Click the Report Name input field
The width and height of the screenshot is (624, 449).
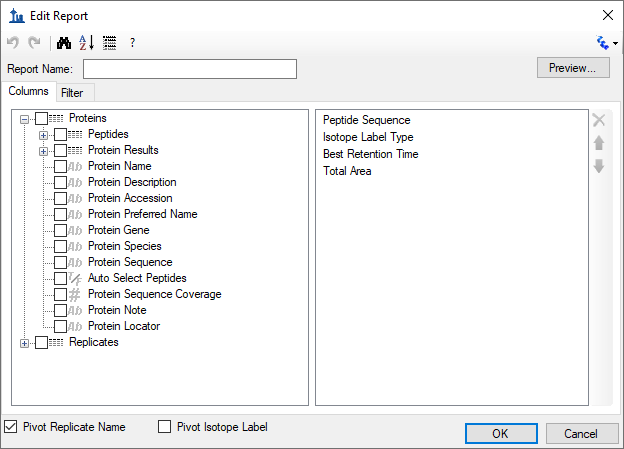(x=190, y=69)
